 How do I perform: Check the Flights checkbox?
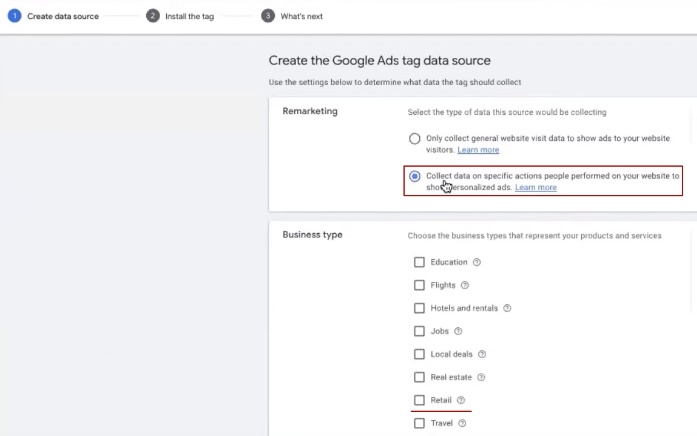[x=420, y=285]
